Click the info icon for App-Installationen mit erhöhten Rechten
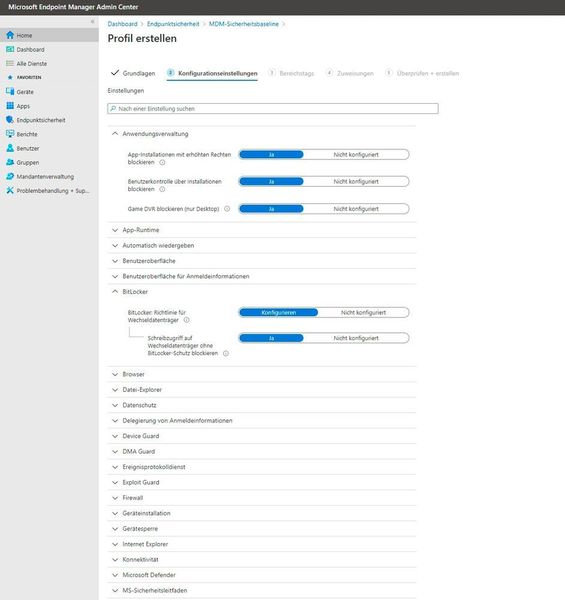This screenshot has height=600, width=565. coord(162,162)
